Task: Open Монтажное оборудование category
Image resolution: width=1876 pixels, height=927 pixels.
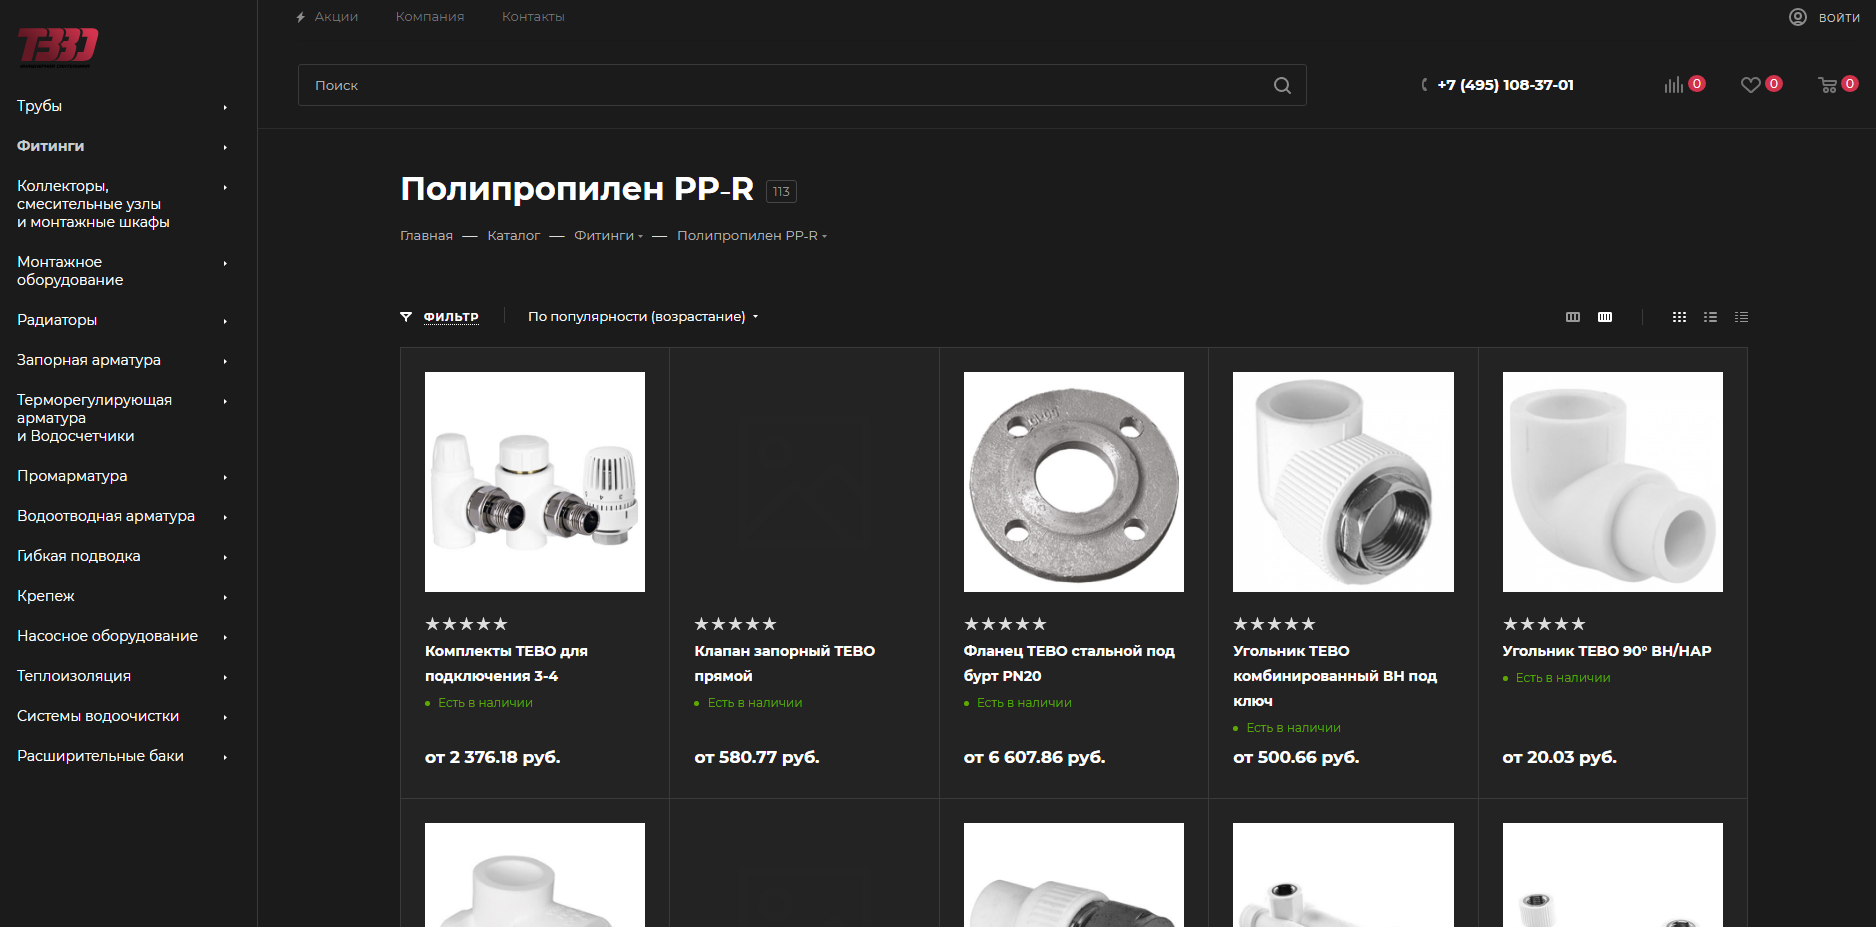Action: (x=70, y=271)
